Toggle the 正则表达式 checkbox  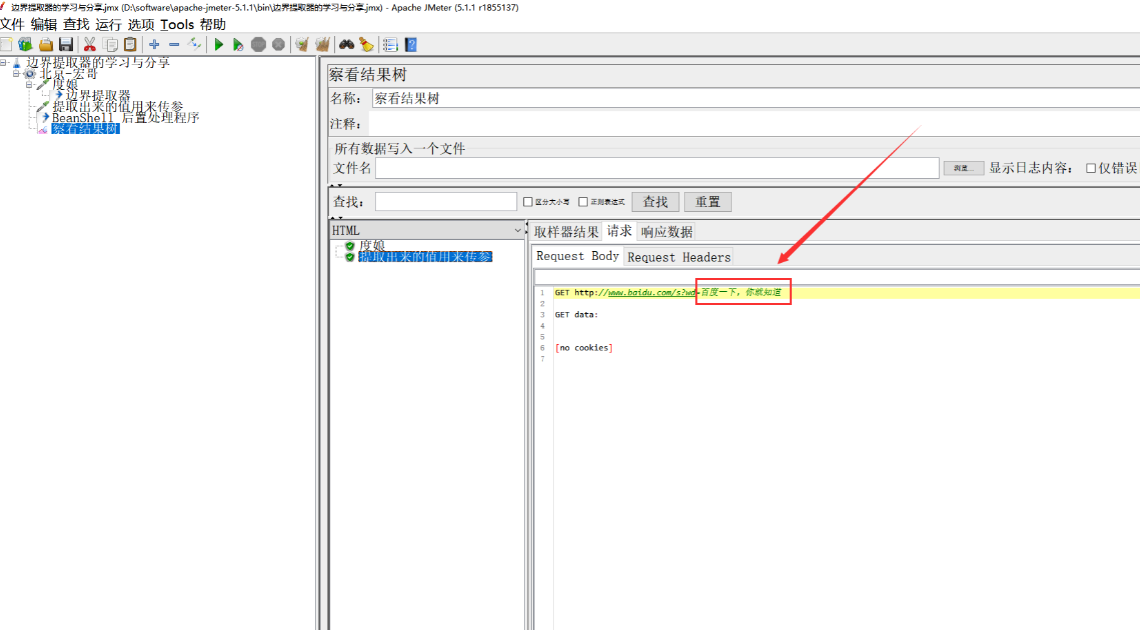tap(582, 202)
